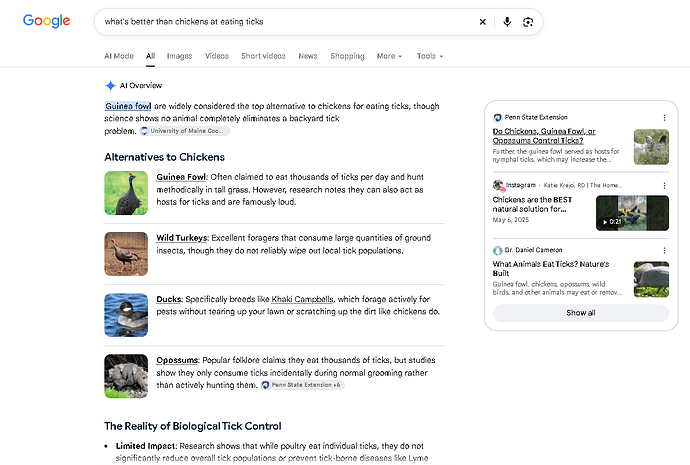Open Do Chickens, Guinea Fowl, or Opossums article
The width and height of the screenshot is (690, 465).
tap(544, 136)
